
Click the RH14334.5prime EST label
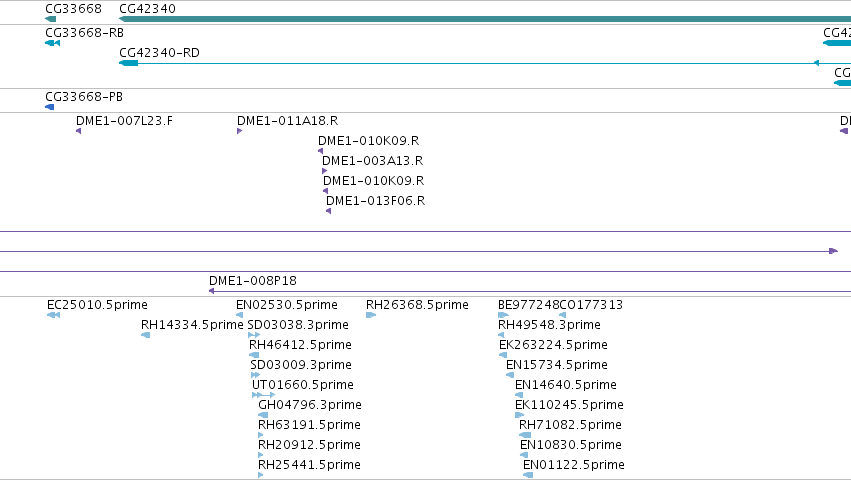[192, 325]
